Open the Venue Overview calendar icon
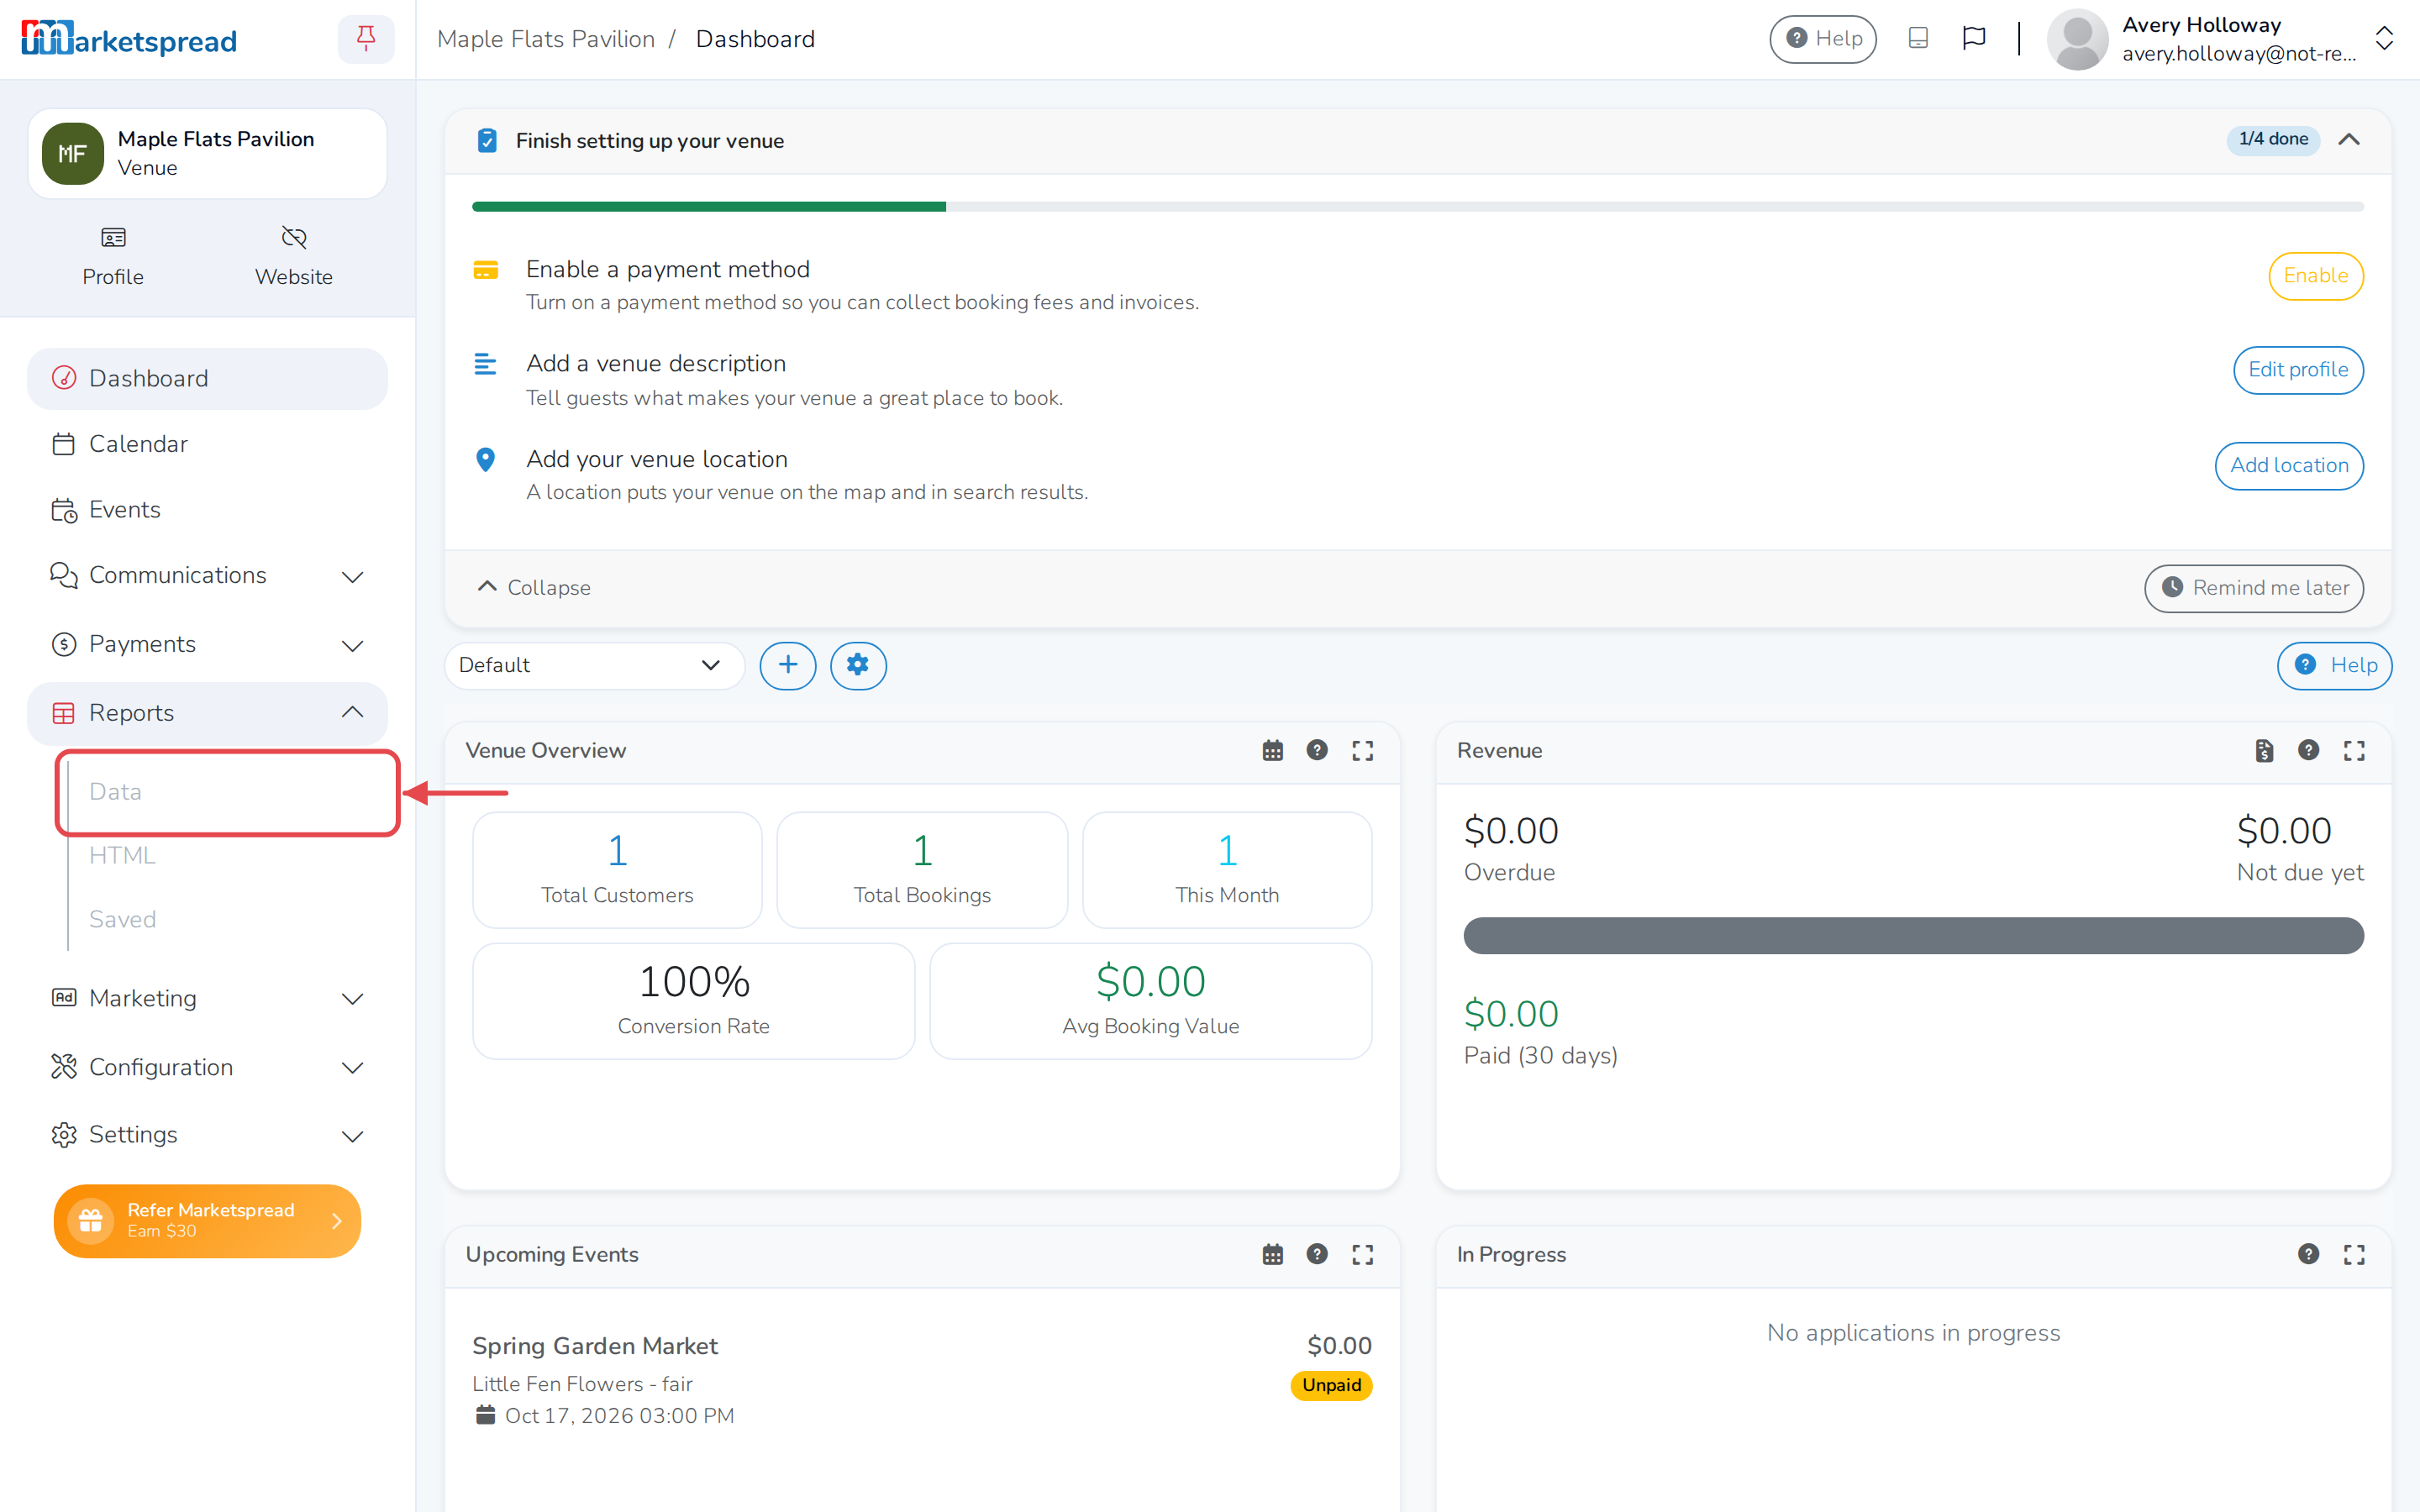 click(1272, 750)
